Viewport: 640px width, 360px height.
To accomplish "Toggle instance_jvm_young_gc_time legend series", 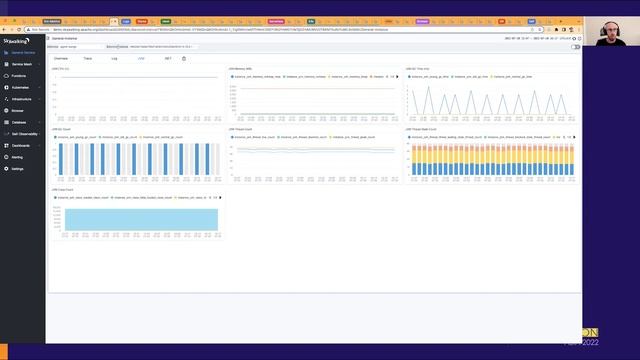I will [x=429, y=77].
